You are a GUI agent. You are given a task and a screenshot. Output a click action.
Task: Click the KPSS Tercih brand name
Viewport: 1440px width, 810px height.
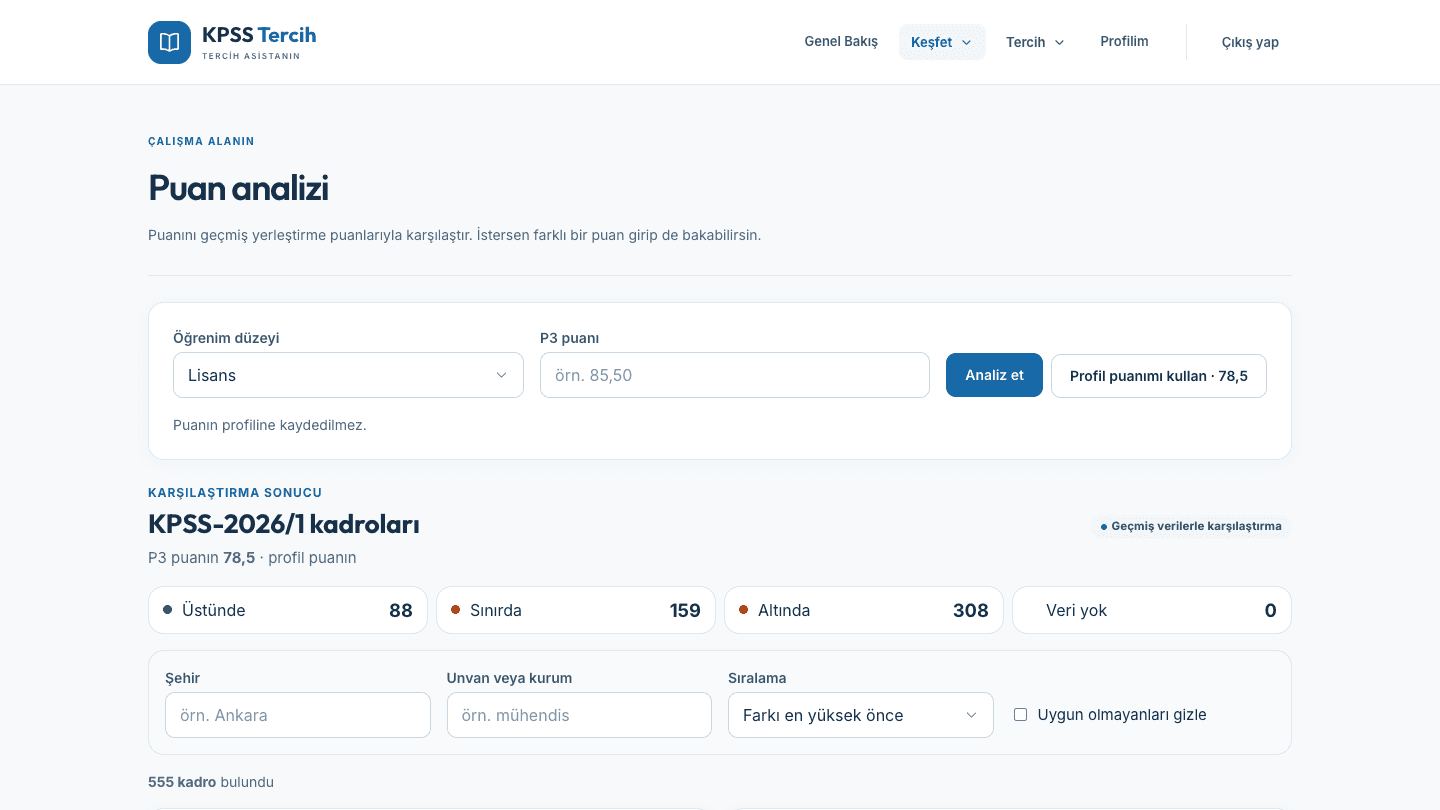(x=259, y=35)
